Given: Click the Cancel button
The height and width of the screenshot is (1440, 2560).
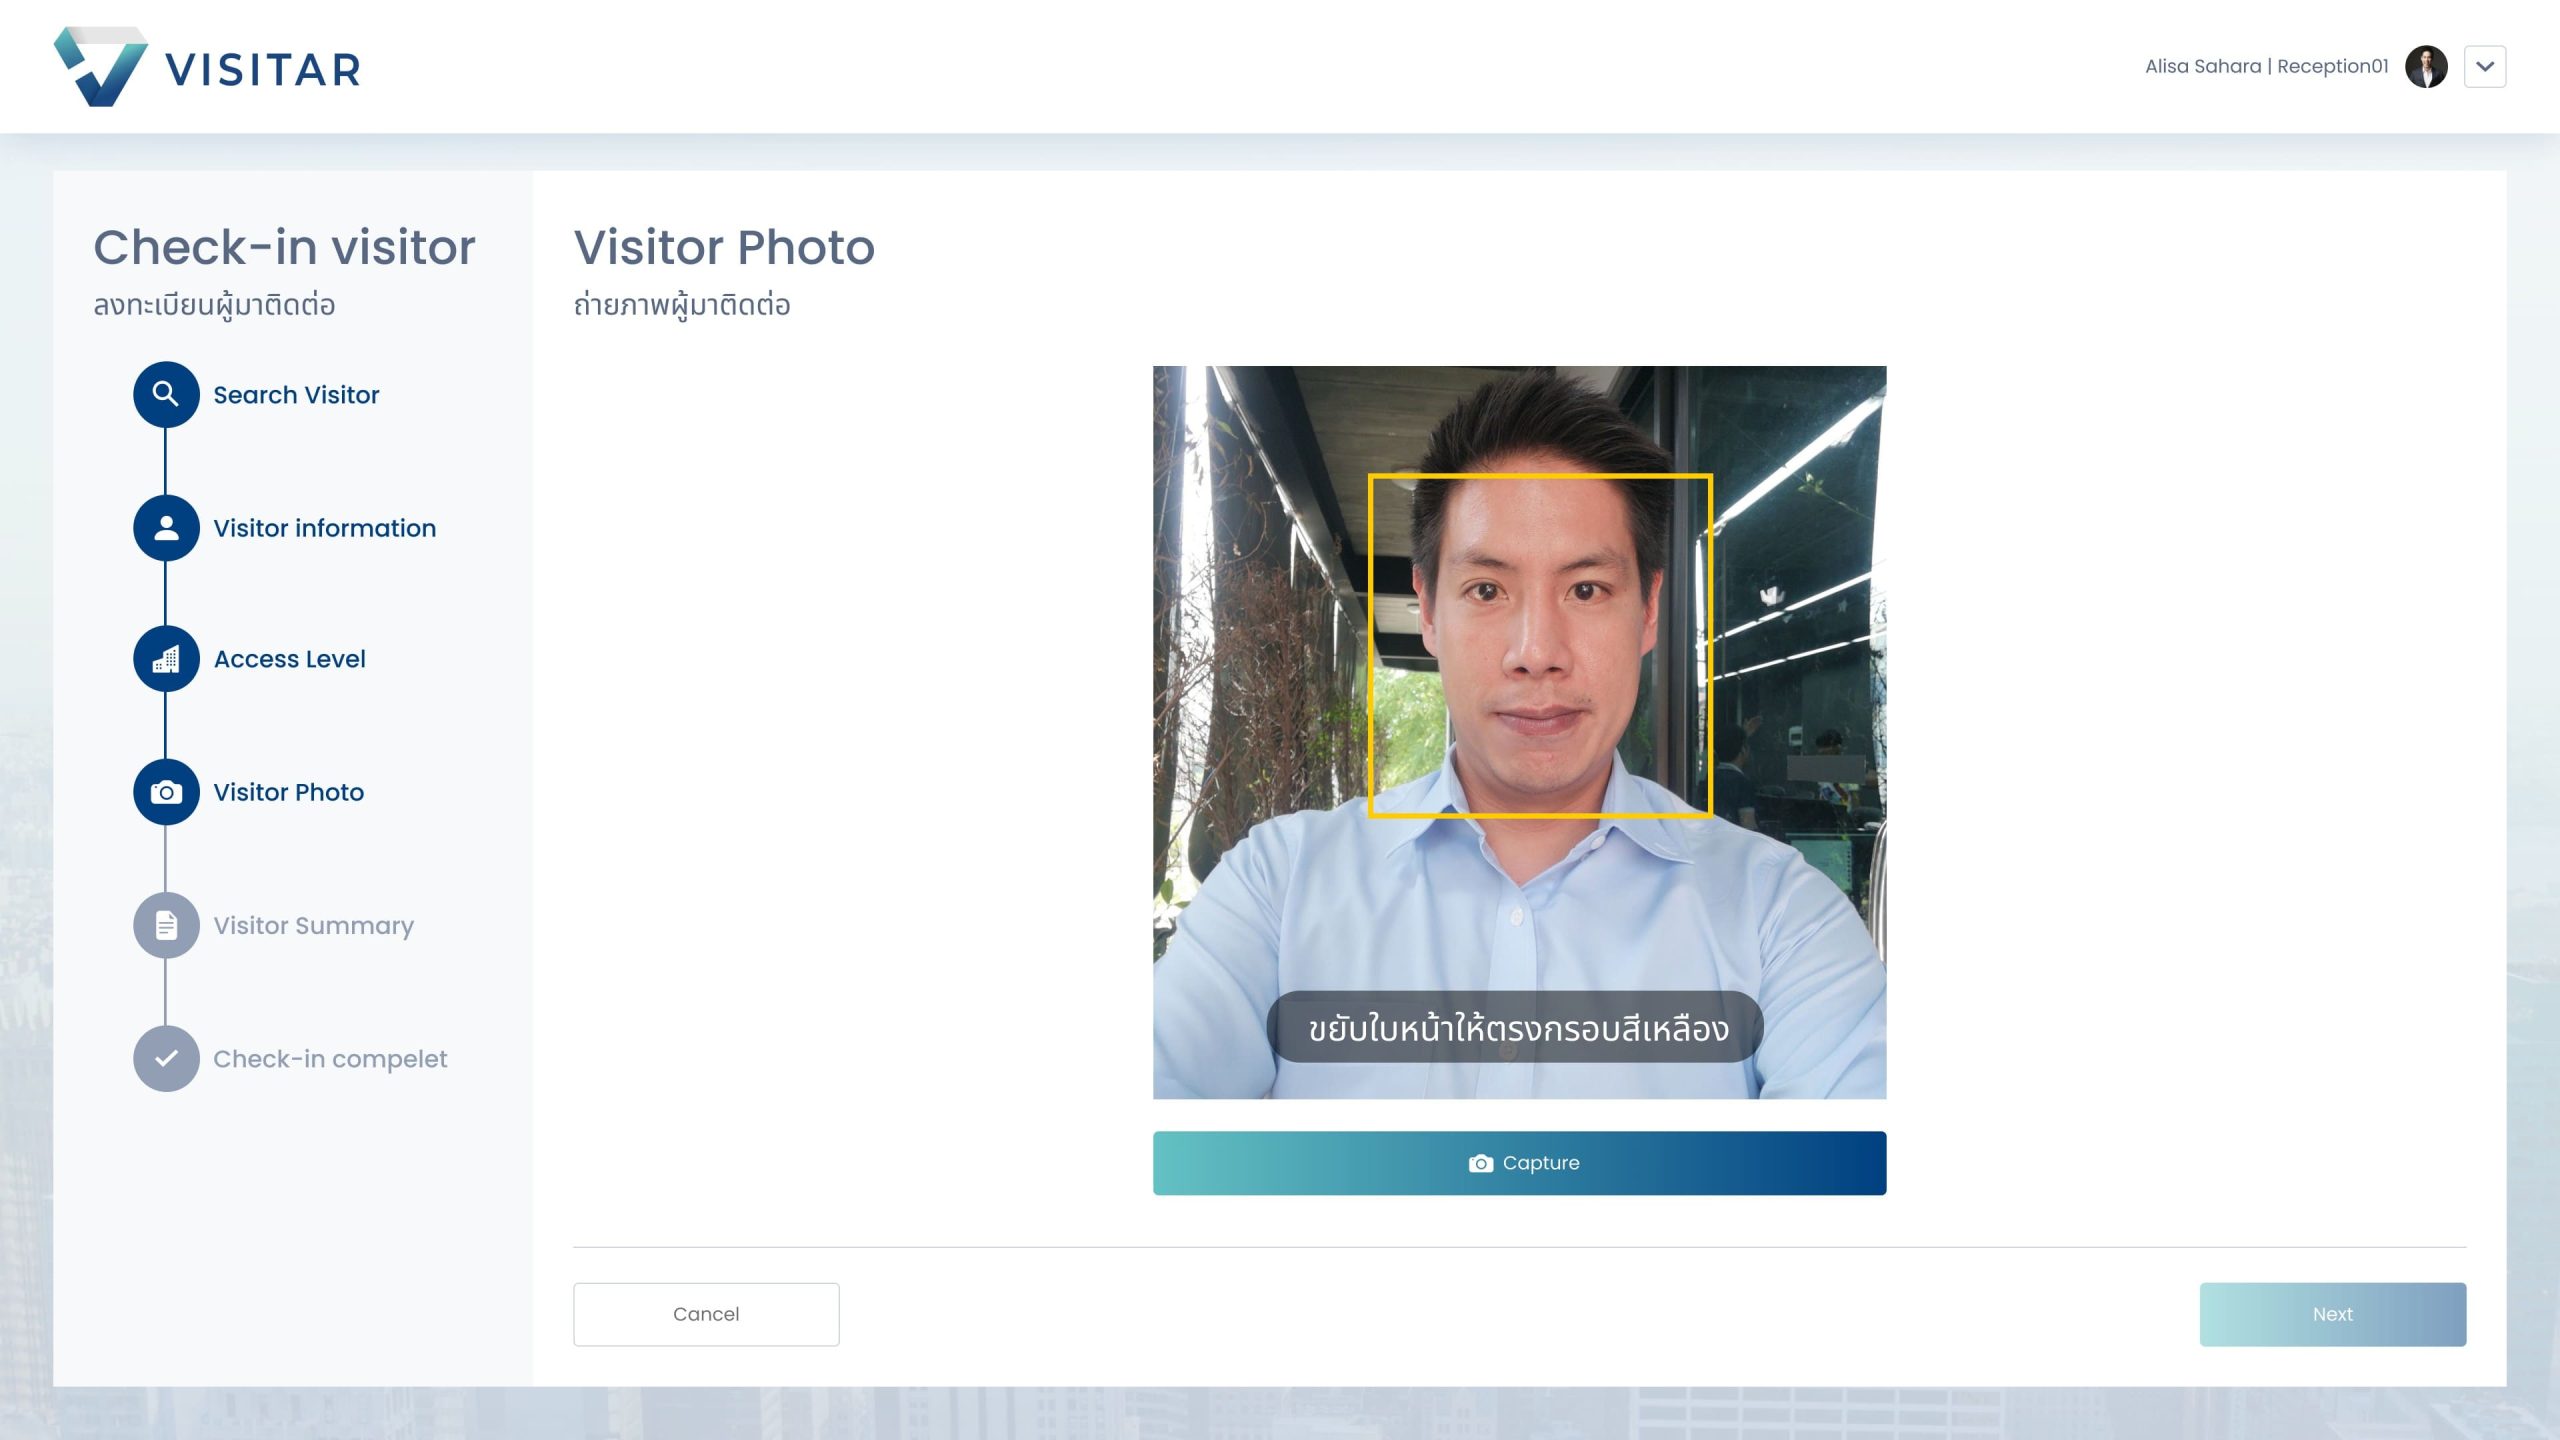Looking at the screenshot, I should point(706,1314).
